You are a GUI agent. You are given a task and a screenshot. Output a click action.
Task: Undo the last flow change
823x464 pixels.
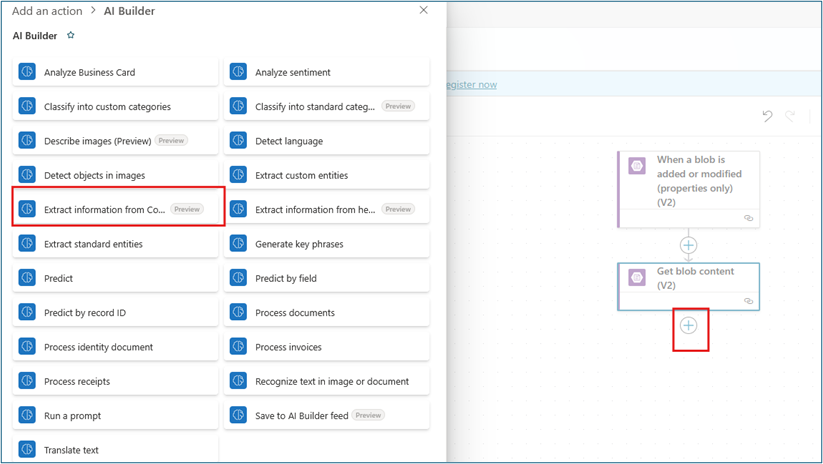point(767,115)
